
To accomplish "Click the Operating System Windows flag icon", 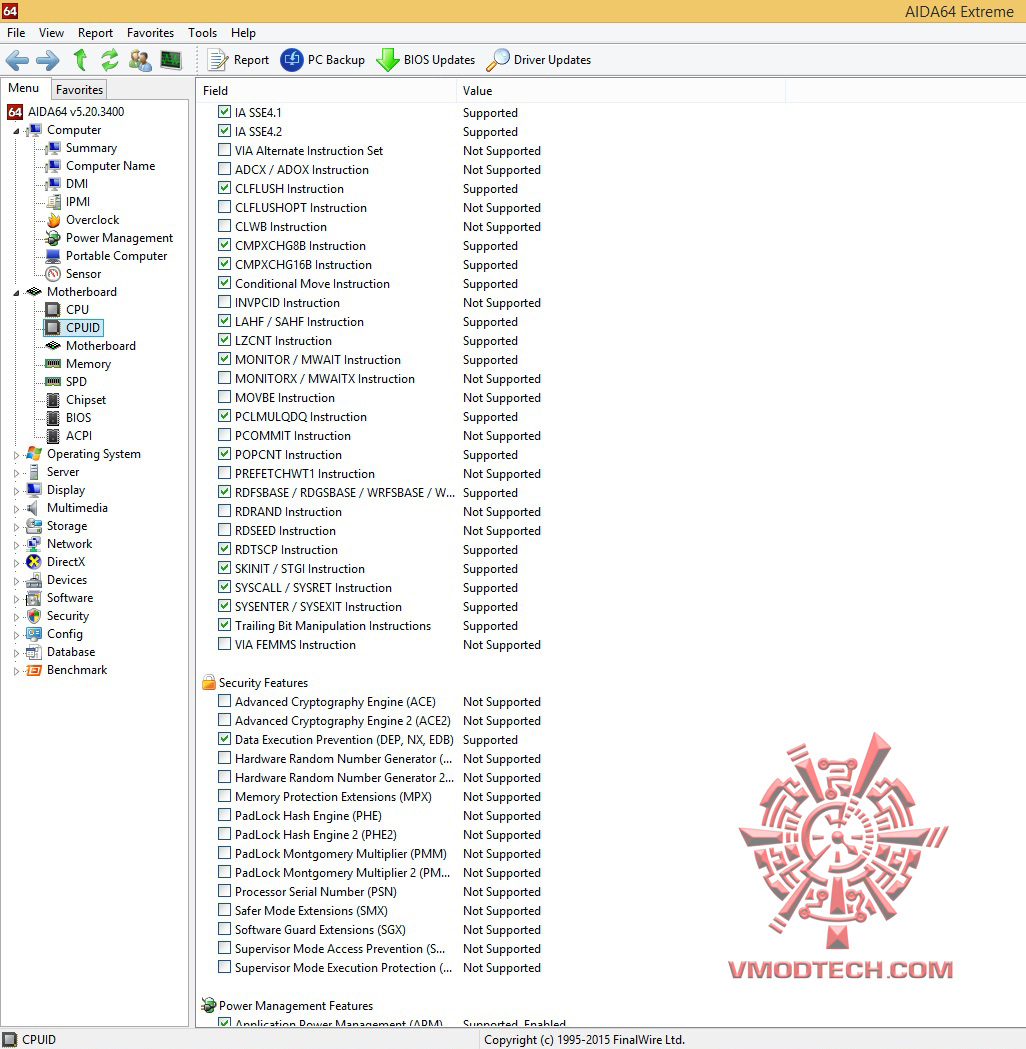I will tap(34, 454).
